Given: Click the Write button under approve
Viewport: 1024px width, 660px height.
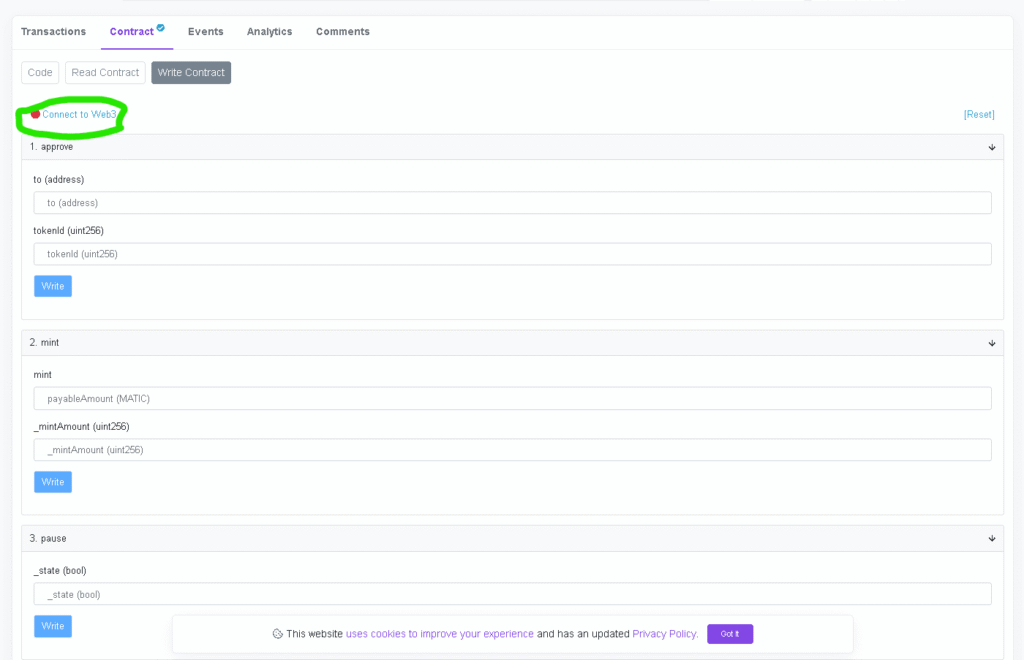Looking at the screenshot, I should pos(52,286).
